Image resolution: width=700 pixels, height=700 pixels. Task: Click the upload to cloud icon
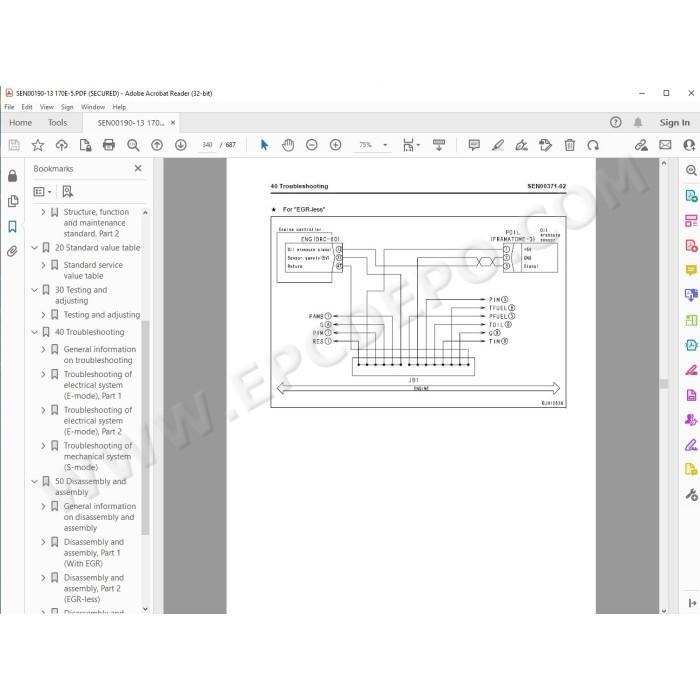62,145
